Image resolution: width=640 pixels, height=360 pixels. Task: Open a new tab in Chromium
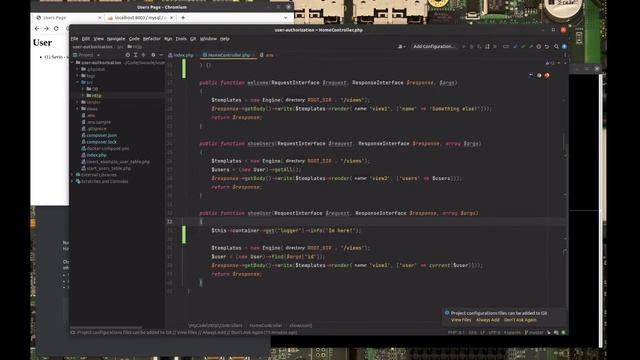click(183, 18)
